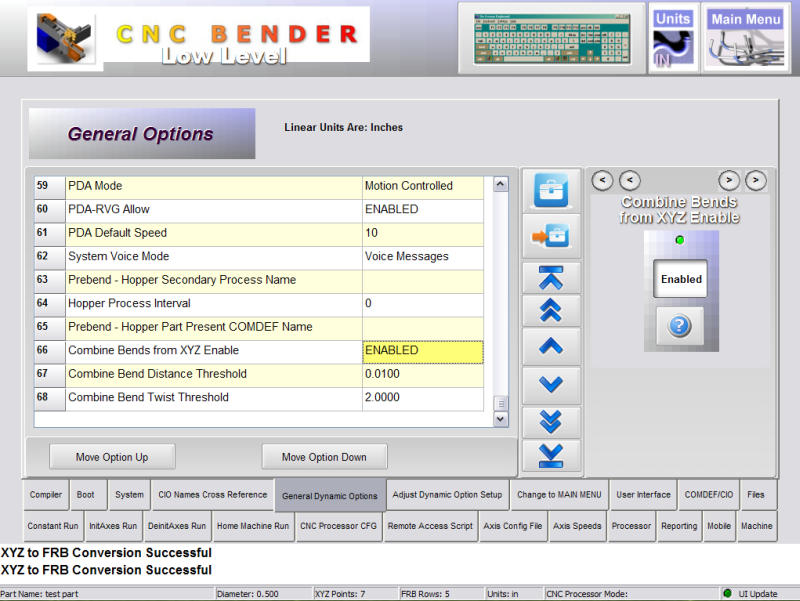The width and height of the screenshot is (800, 601).
Task: Click the single down arrow button
Action: tap(551, 384)
